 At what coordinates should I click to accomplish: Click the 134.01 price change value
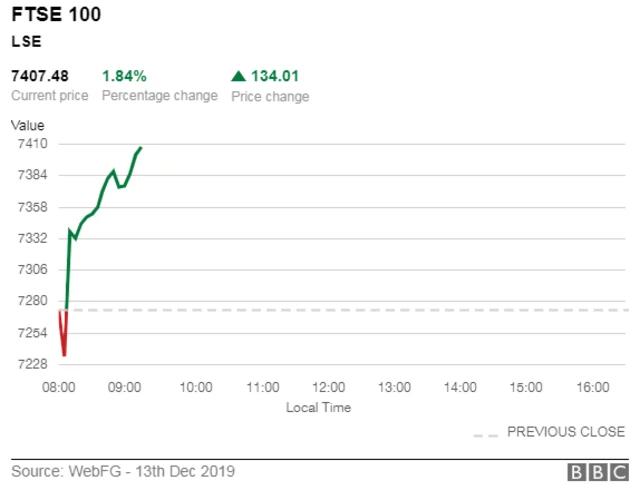[x=276, y=76]
